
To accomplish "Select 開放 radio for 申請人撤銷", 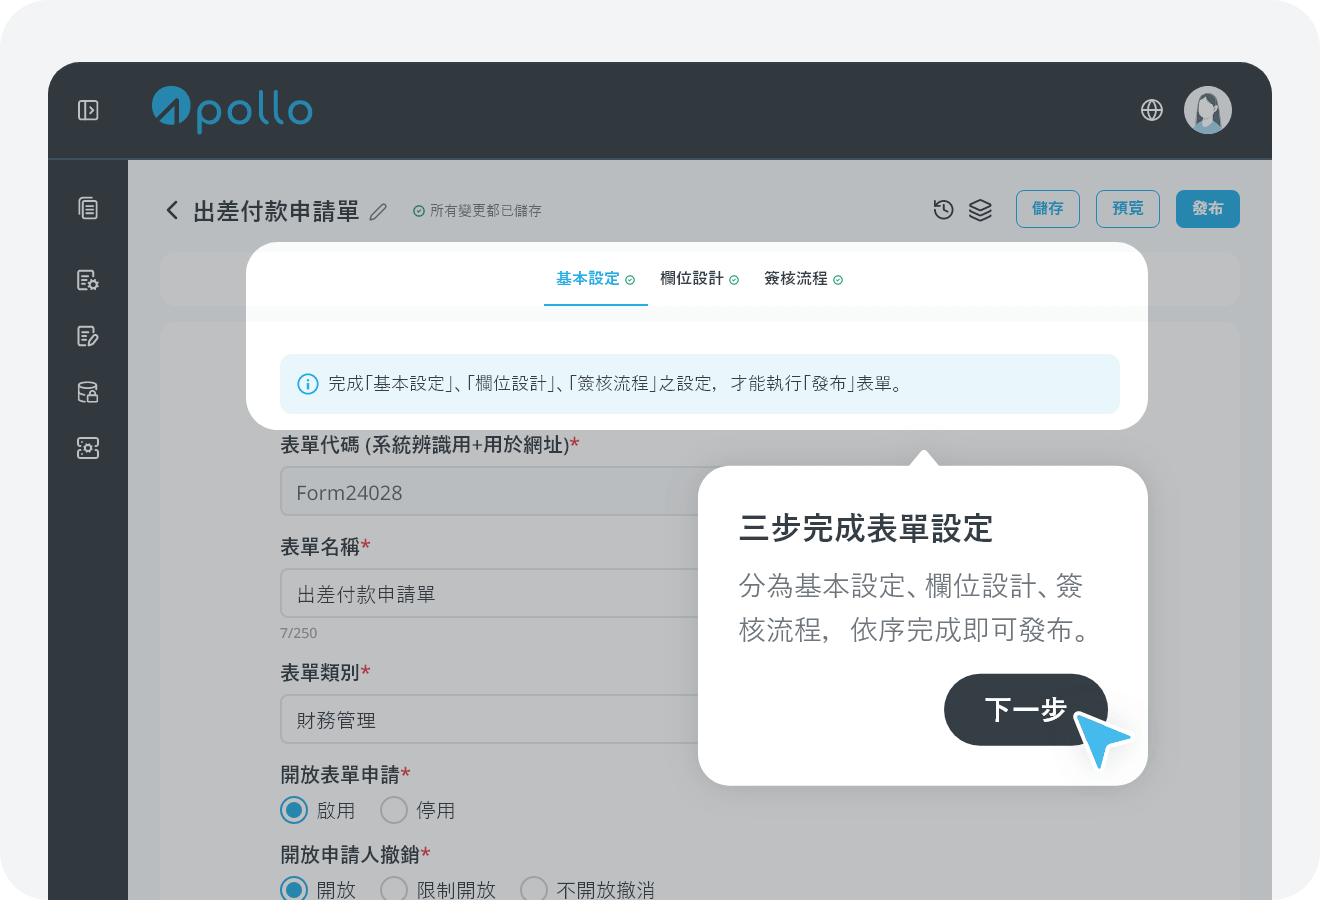I will [294, 889].
